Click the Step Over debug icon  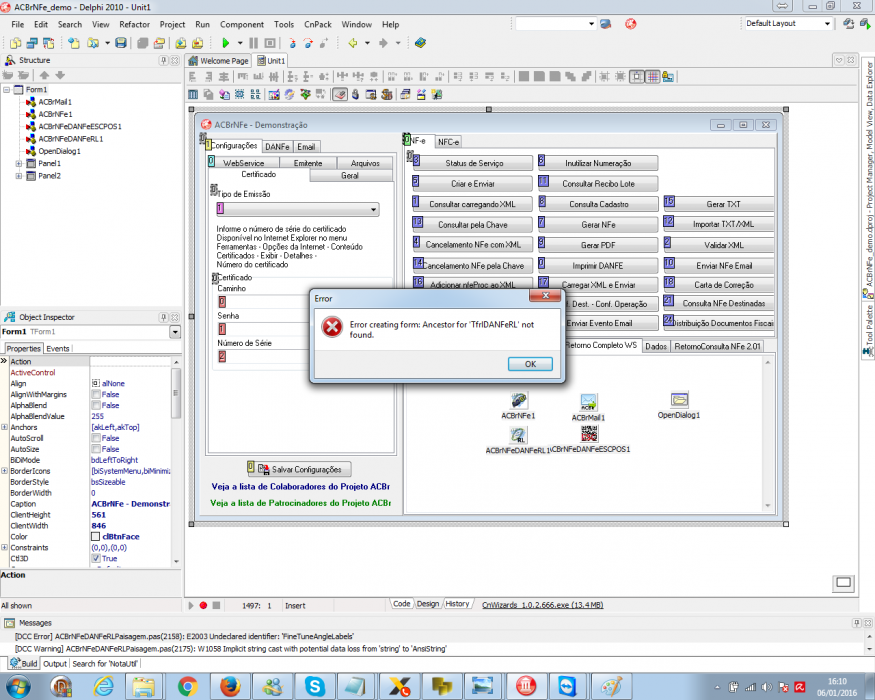point(308,43)
